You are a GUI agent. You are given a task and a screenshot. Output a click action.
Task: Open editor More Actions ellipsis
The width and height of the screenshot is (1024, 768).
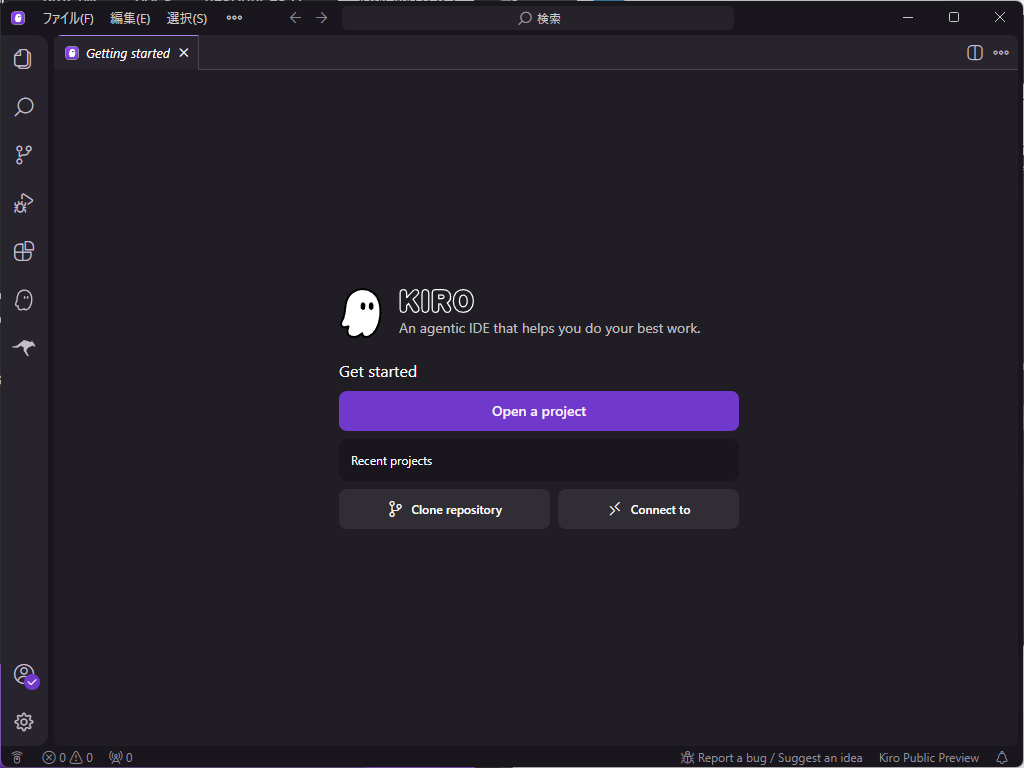pyautogui.click(x=1001, y=53)
